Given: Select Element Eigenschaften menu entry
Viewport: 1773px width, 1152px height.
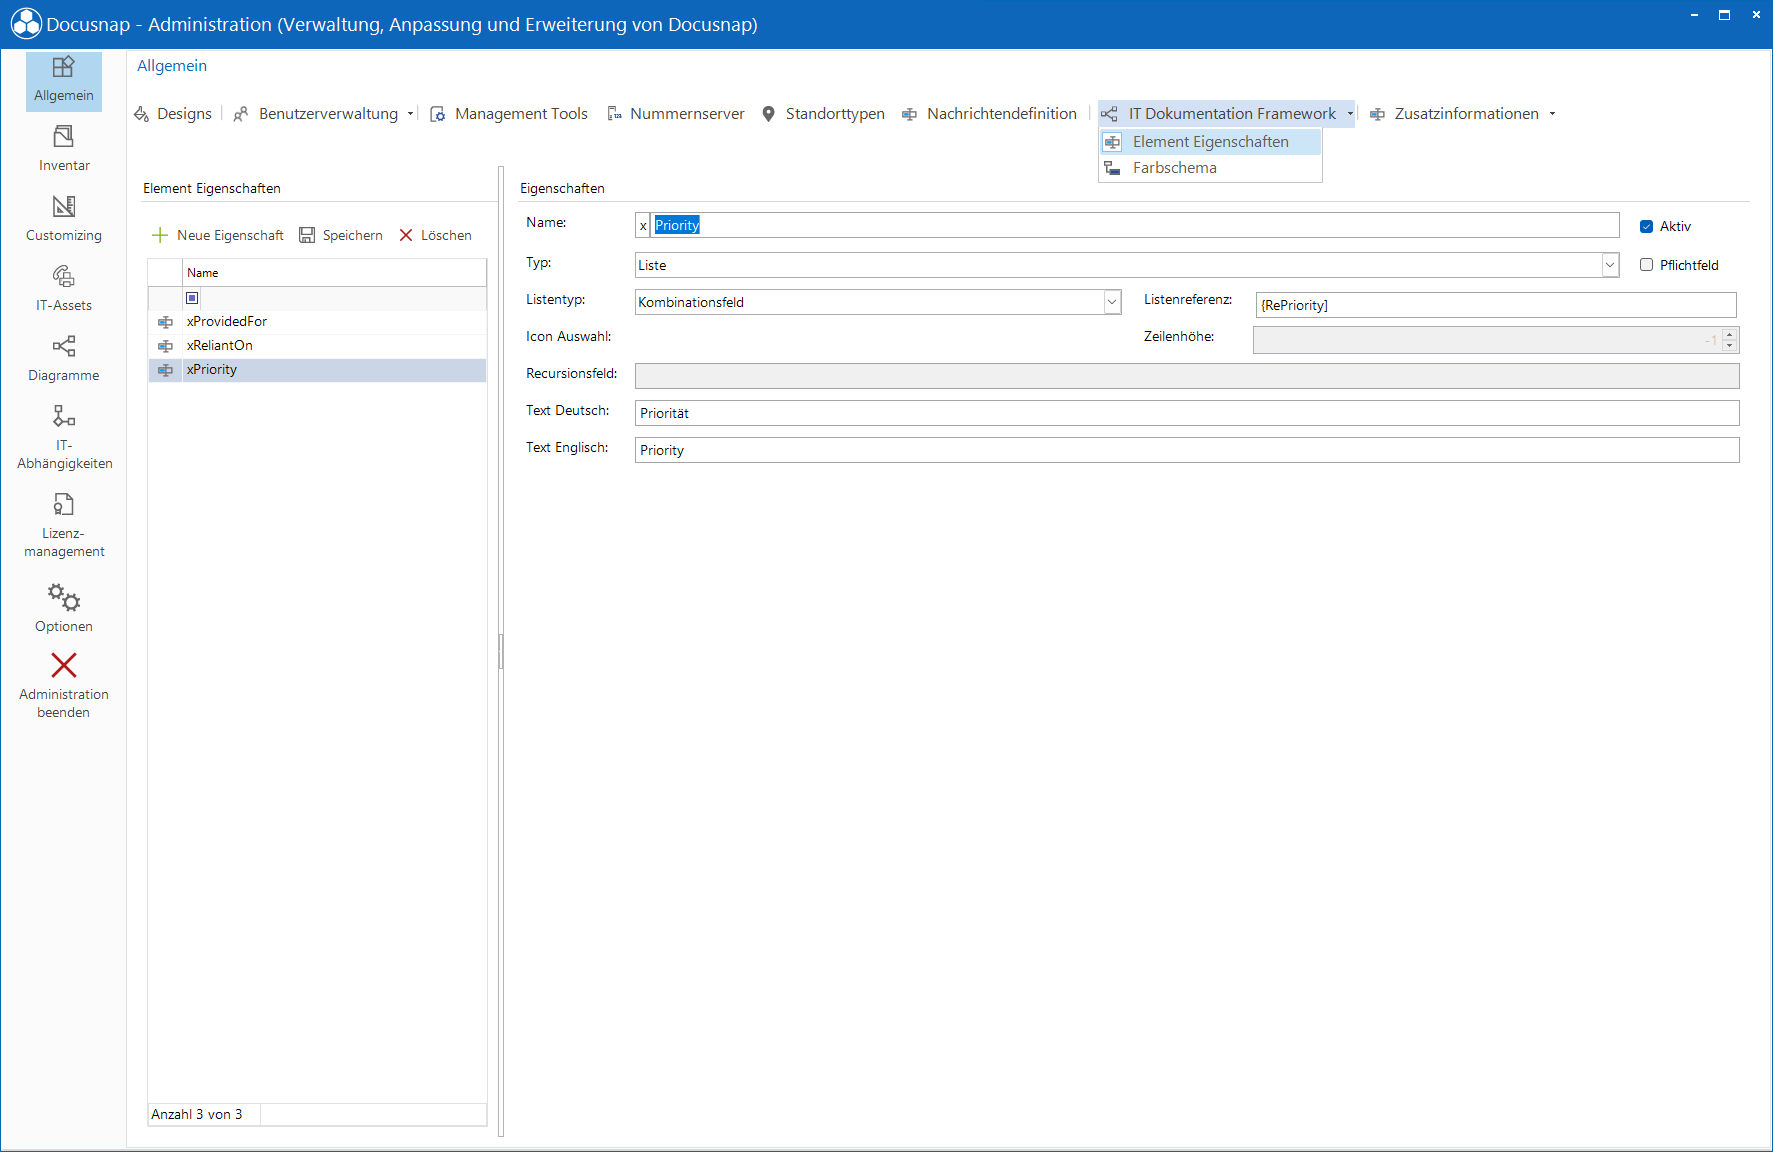Looking at the screenshot, I should pyautogui.click(x=1210, y=142).
